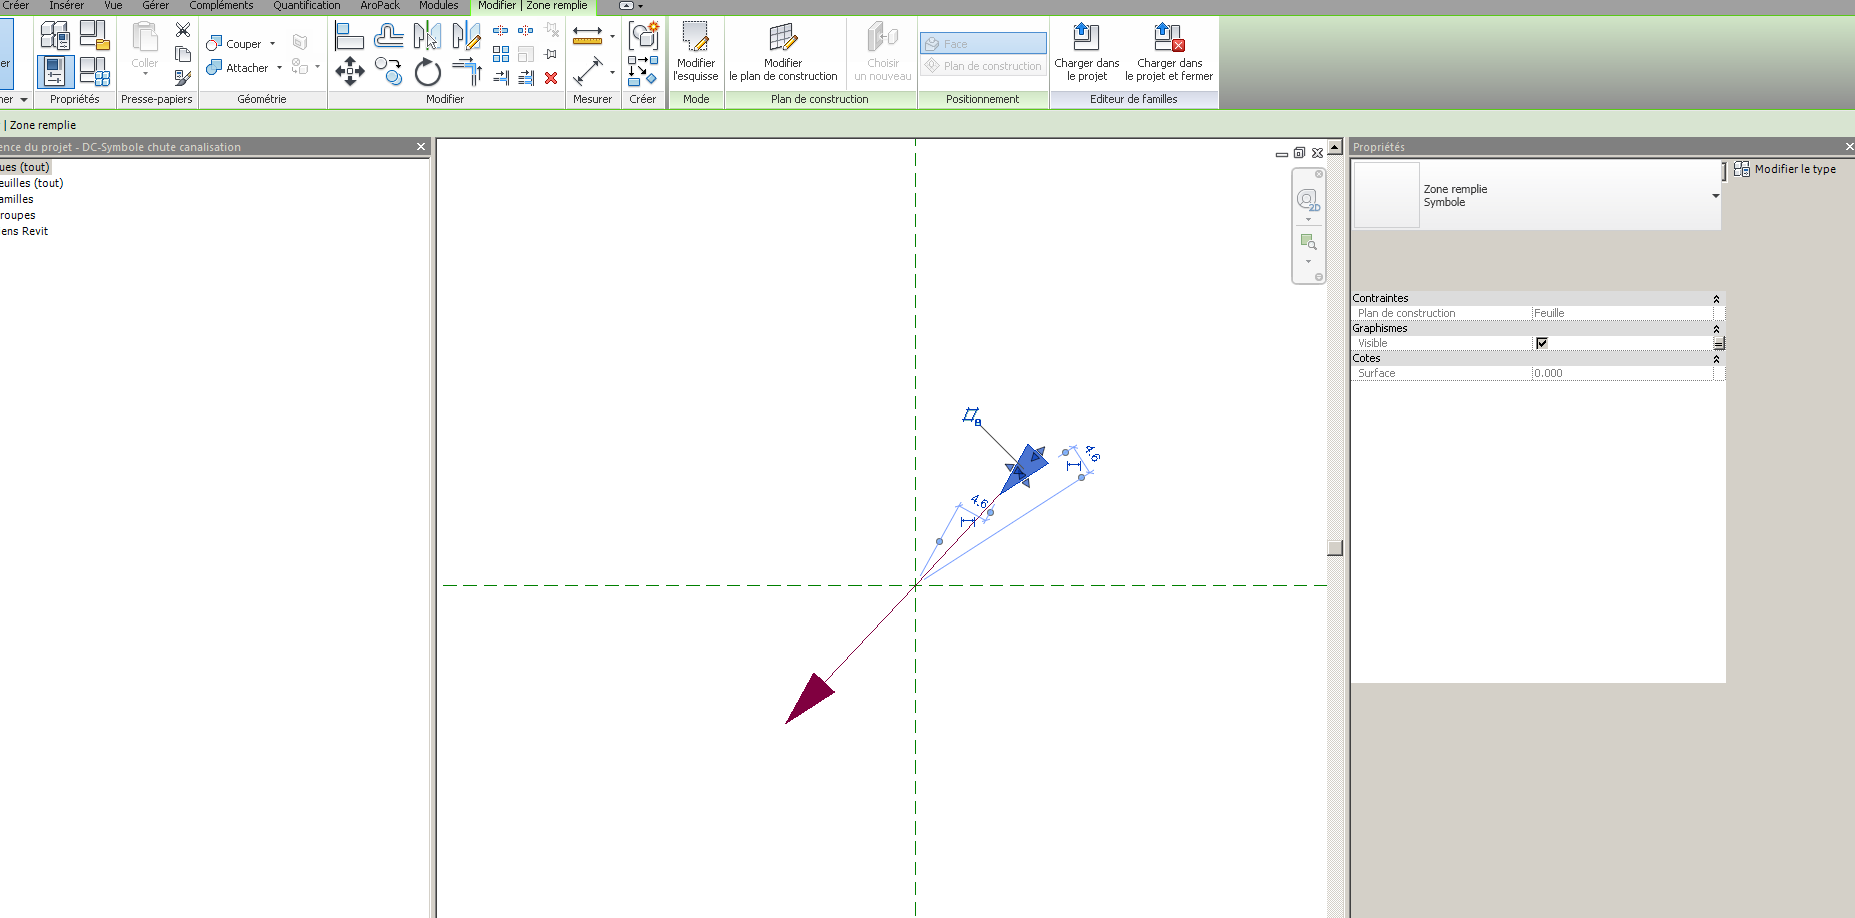Select the Copy tool with two circles

(x=388, y=71)
